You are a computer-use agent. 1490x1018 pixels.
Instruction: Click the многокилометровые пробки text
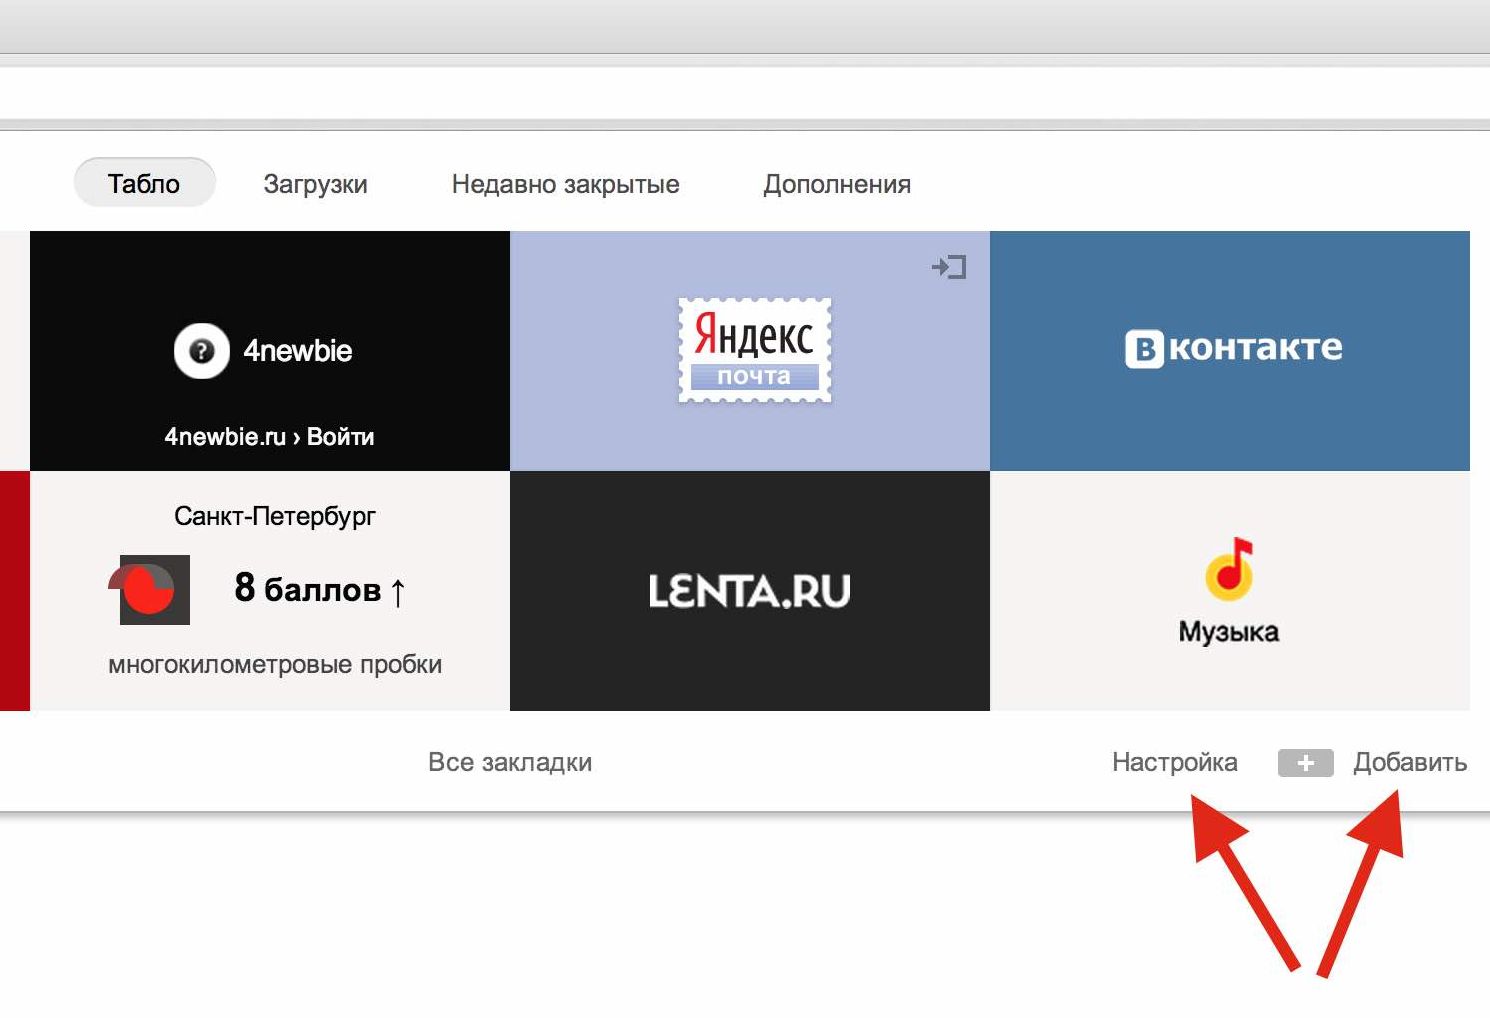point(275,665)
